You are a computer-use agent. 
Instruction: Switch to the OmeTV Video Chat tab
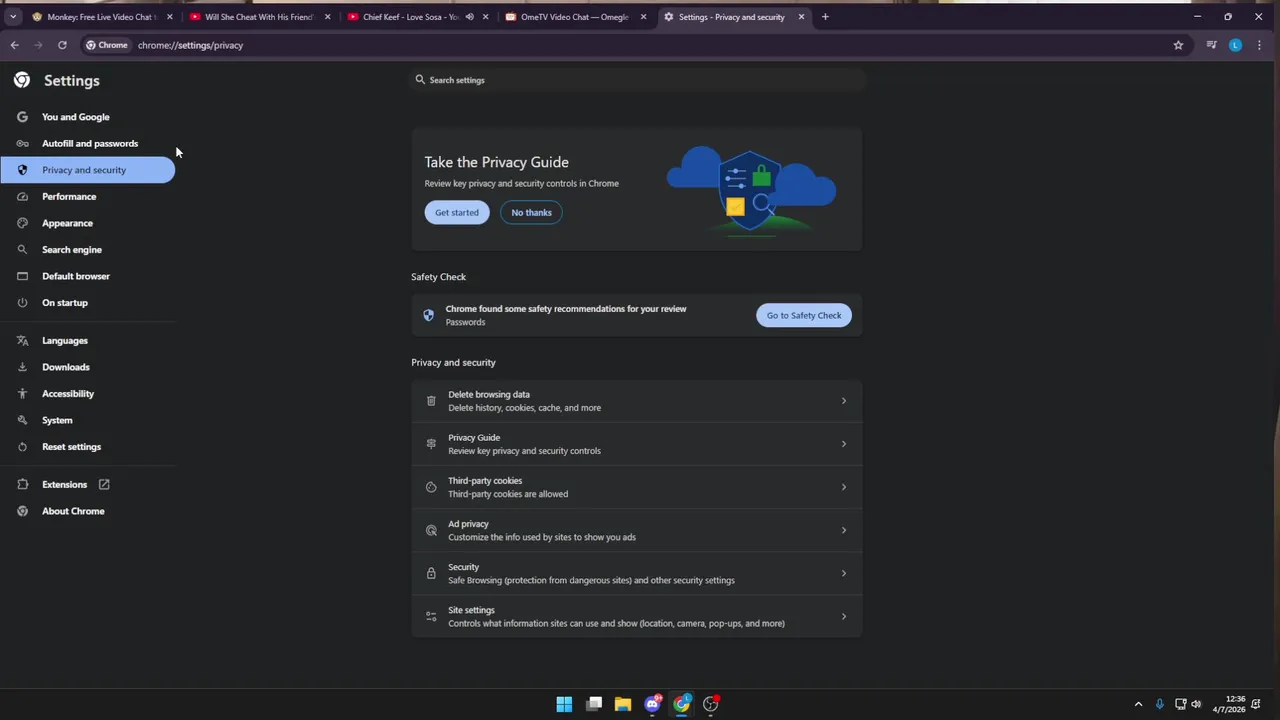(575, 17)
